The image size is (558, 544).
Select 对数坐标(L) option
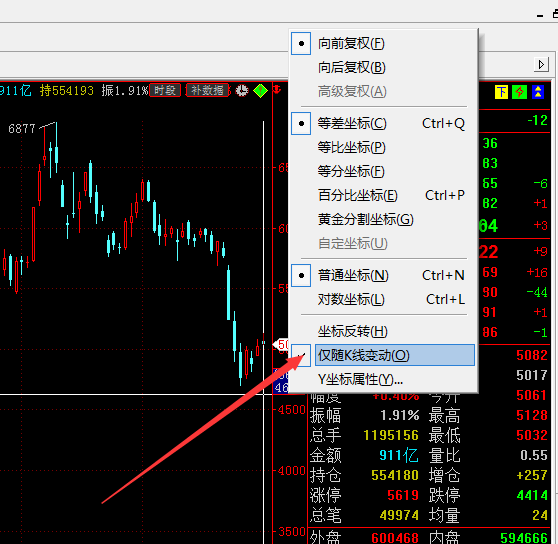[x=383, y=300]
